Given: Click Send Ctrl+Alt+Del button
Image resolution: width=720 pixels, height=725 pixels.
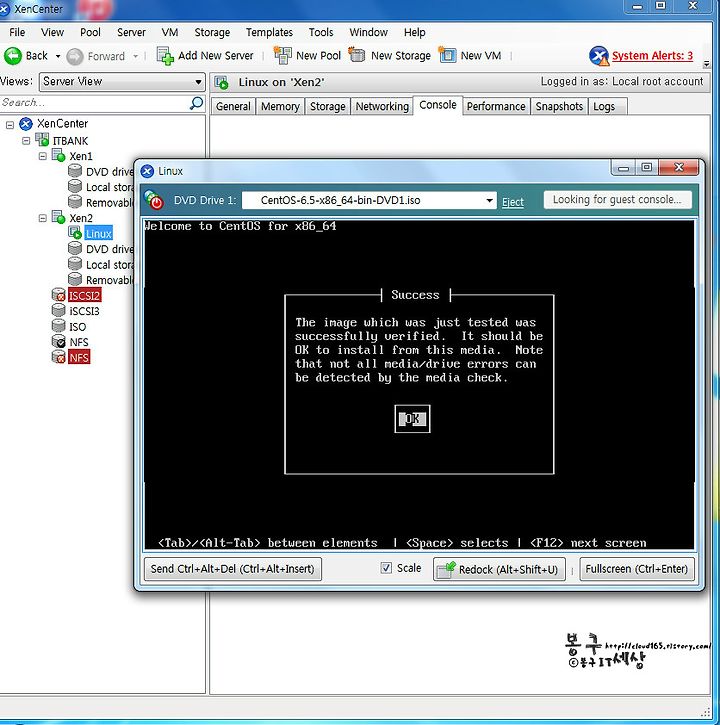Looking at the screenshot, I should (x=233, y=569).
